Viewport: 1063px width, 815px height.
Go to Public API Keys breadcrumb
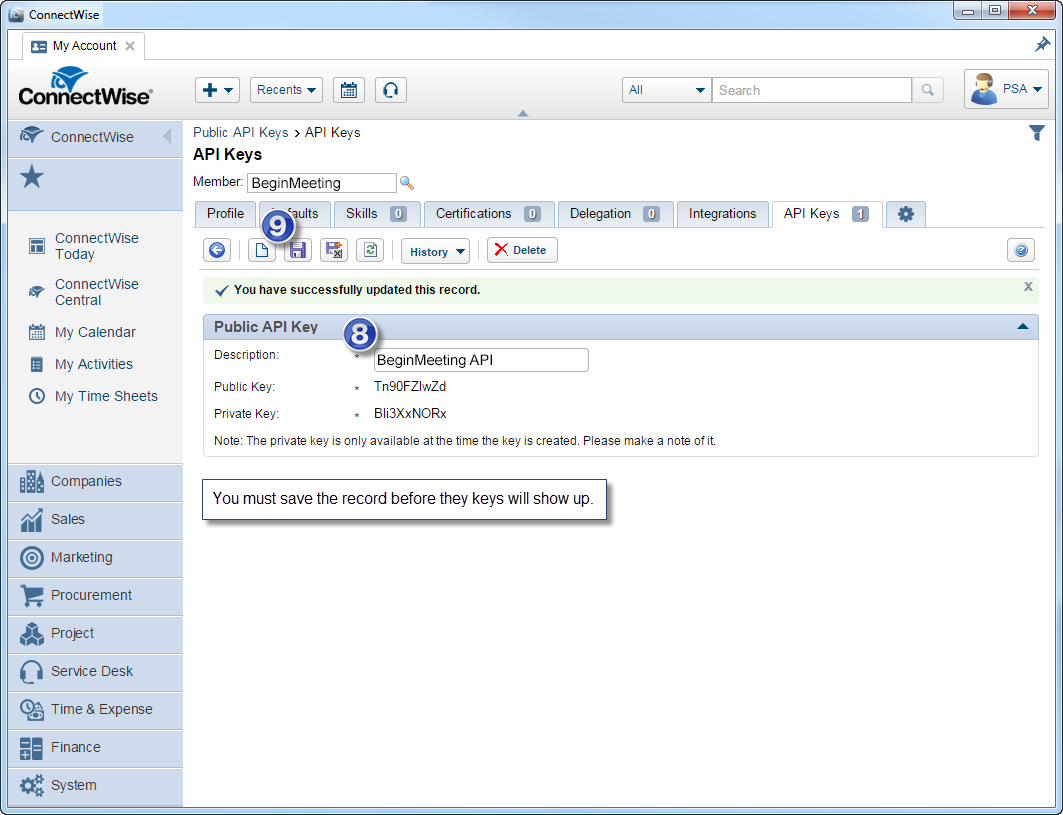[x=241, y=133]
